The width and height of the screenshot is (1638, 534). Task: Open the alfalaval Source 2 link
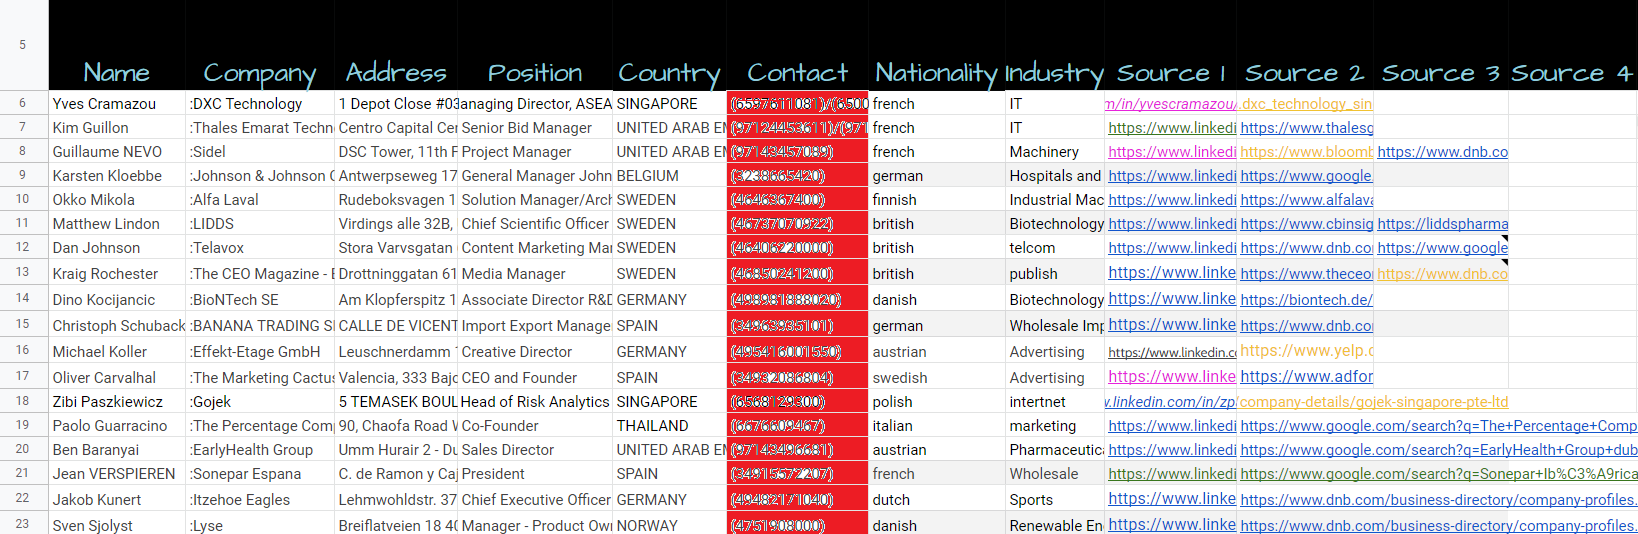tap(1307, 199)
